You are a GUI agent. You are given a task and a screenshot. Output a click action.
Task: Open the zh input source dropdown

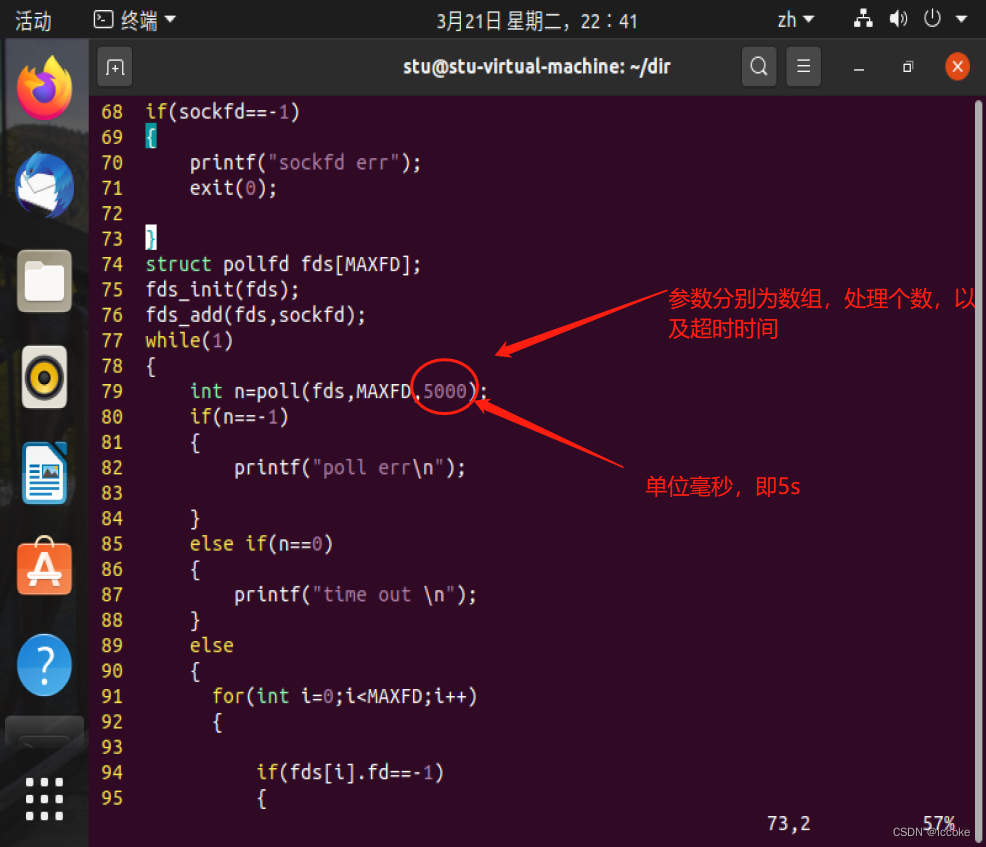(x=795, y=20)
